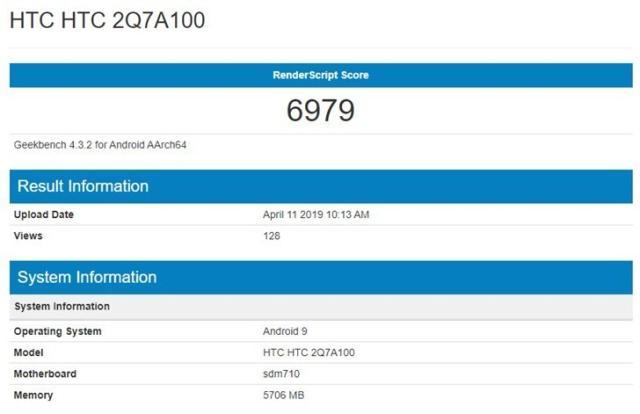Select the Upload Date label
The image size is (640, 414).
pyautogui.click(x=44, y=215)
